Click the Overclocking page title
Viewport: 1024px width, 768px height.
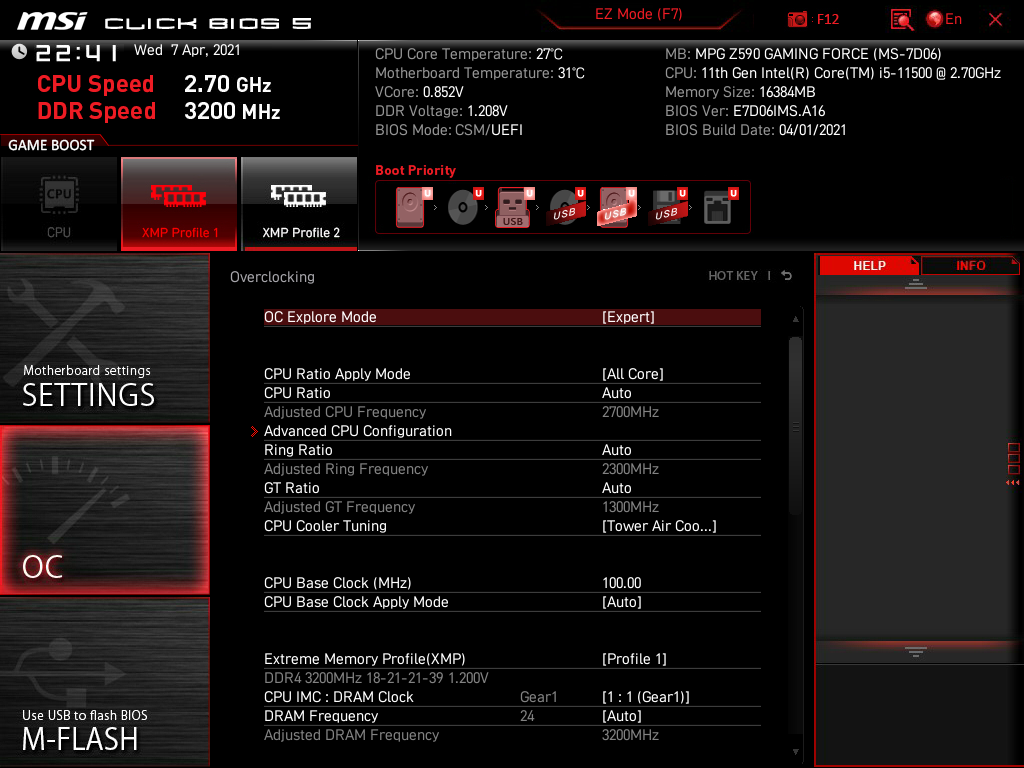tap(272, 277)
